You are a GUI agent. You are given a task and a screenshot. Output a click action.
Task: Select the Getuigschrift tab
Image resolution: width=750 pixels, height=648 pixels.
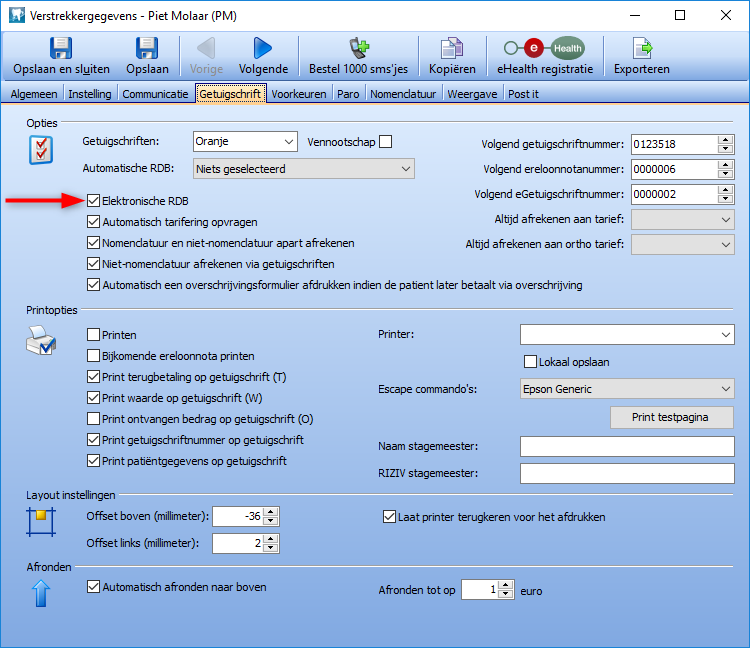tap(231, 94)
